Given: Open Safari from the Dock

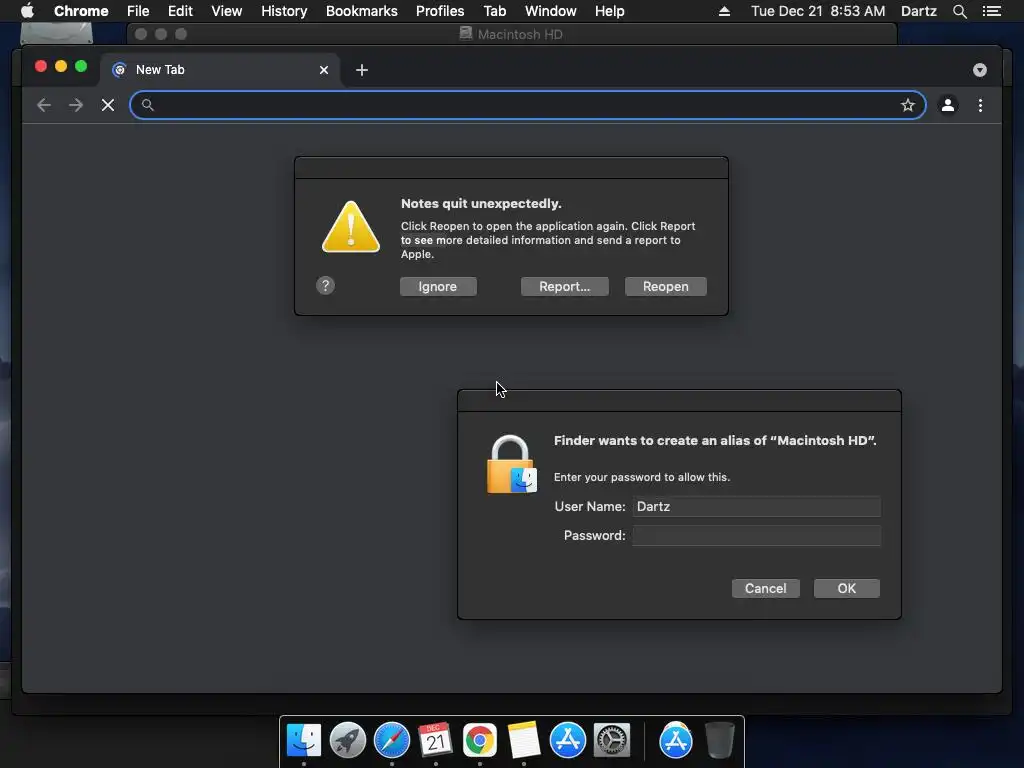Looking at the screenshot, I should [392, 740].
